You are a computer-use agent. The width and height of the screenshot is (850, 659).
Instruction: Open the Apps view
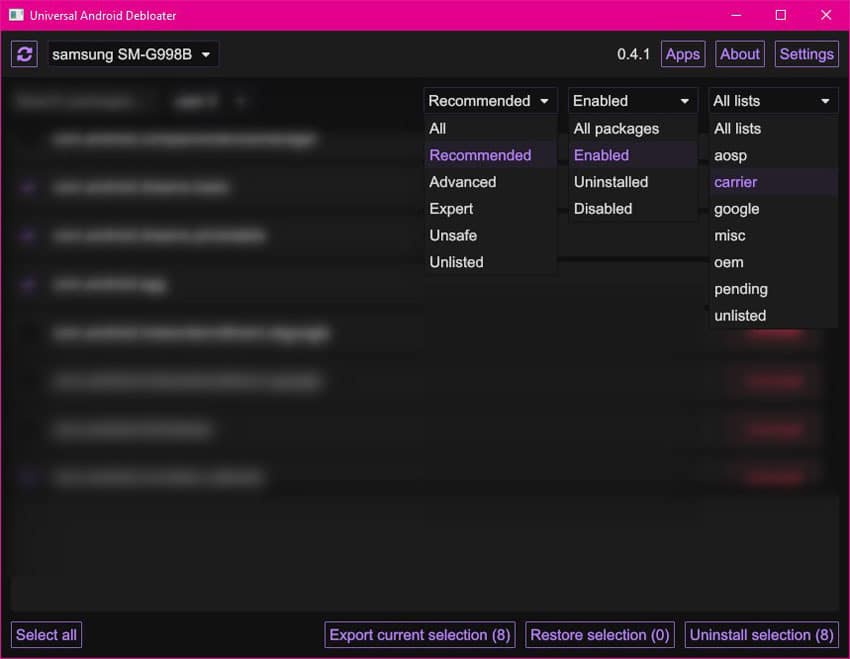[682, 54]
